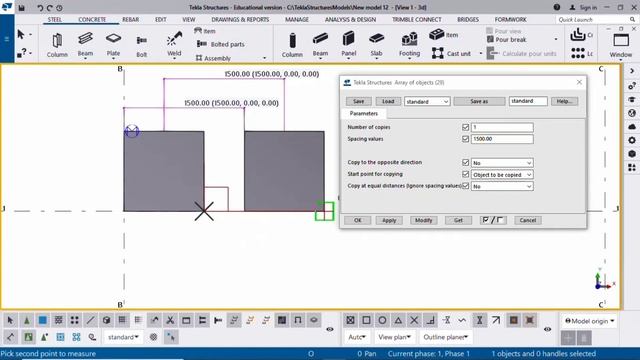640x360 pixels.
Task: Open Copy to the opposite direction dropdown
Action: [x=502, y=163]
